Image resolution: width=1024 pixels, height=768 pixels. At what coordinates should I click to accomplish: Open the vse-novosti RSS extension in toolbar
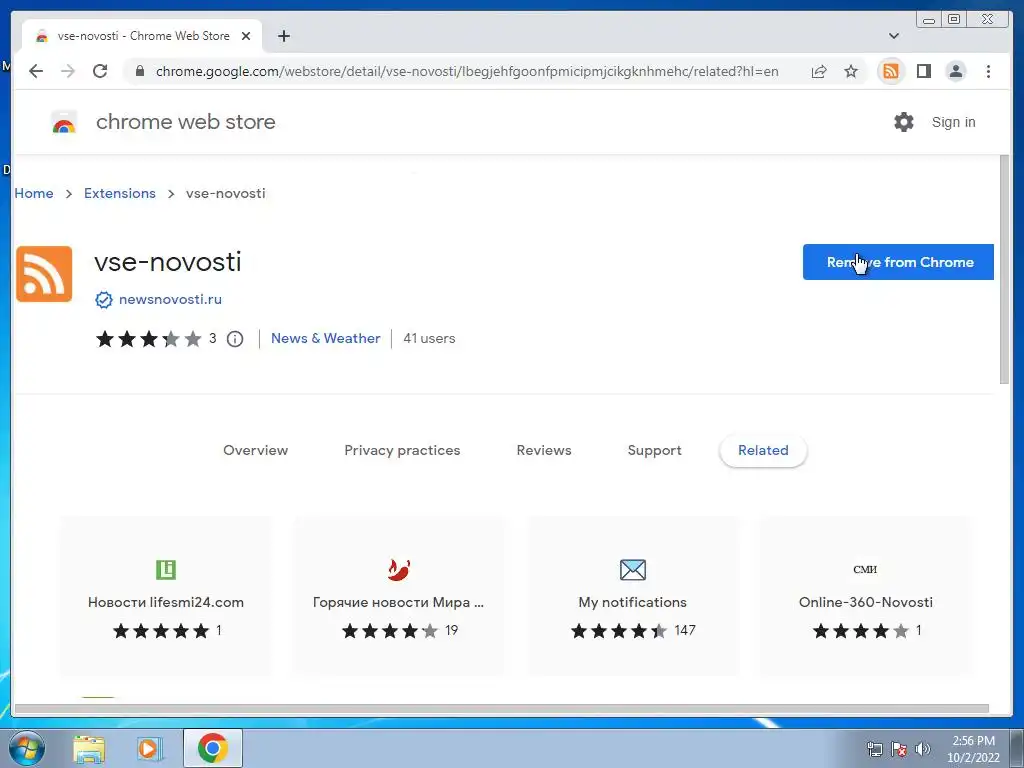click(x=891, y=71)
